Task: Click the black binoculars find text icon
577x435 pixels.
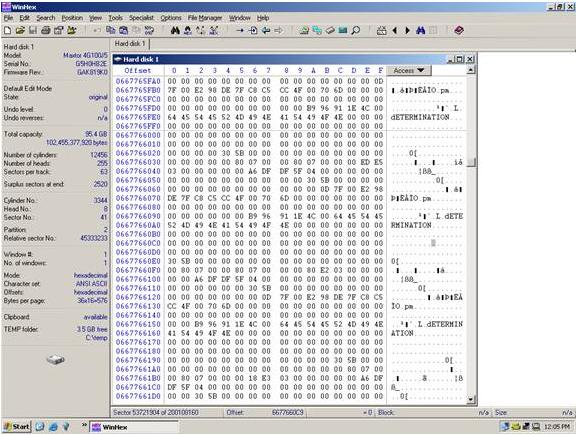Action: click(175, 31)
